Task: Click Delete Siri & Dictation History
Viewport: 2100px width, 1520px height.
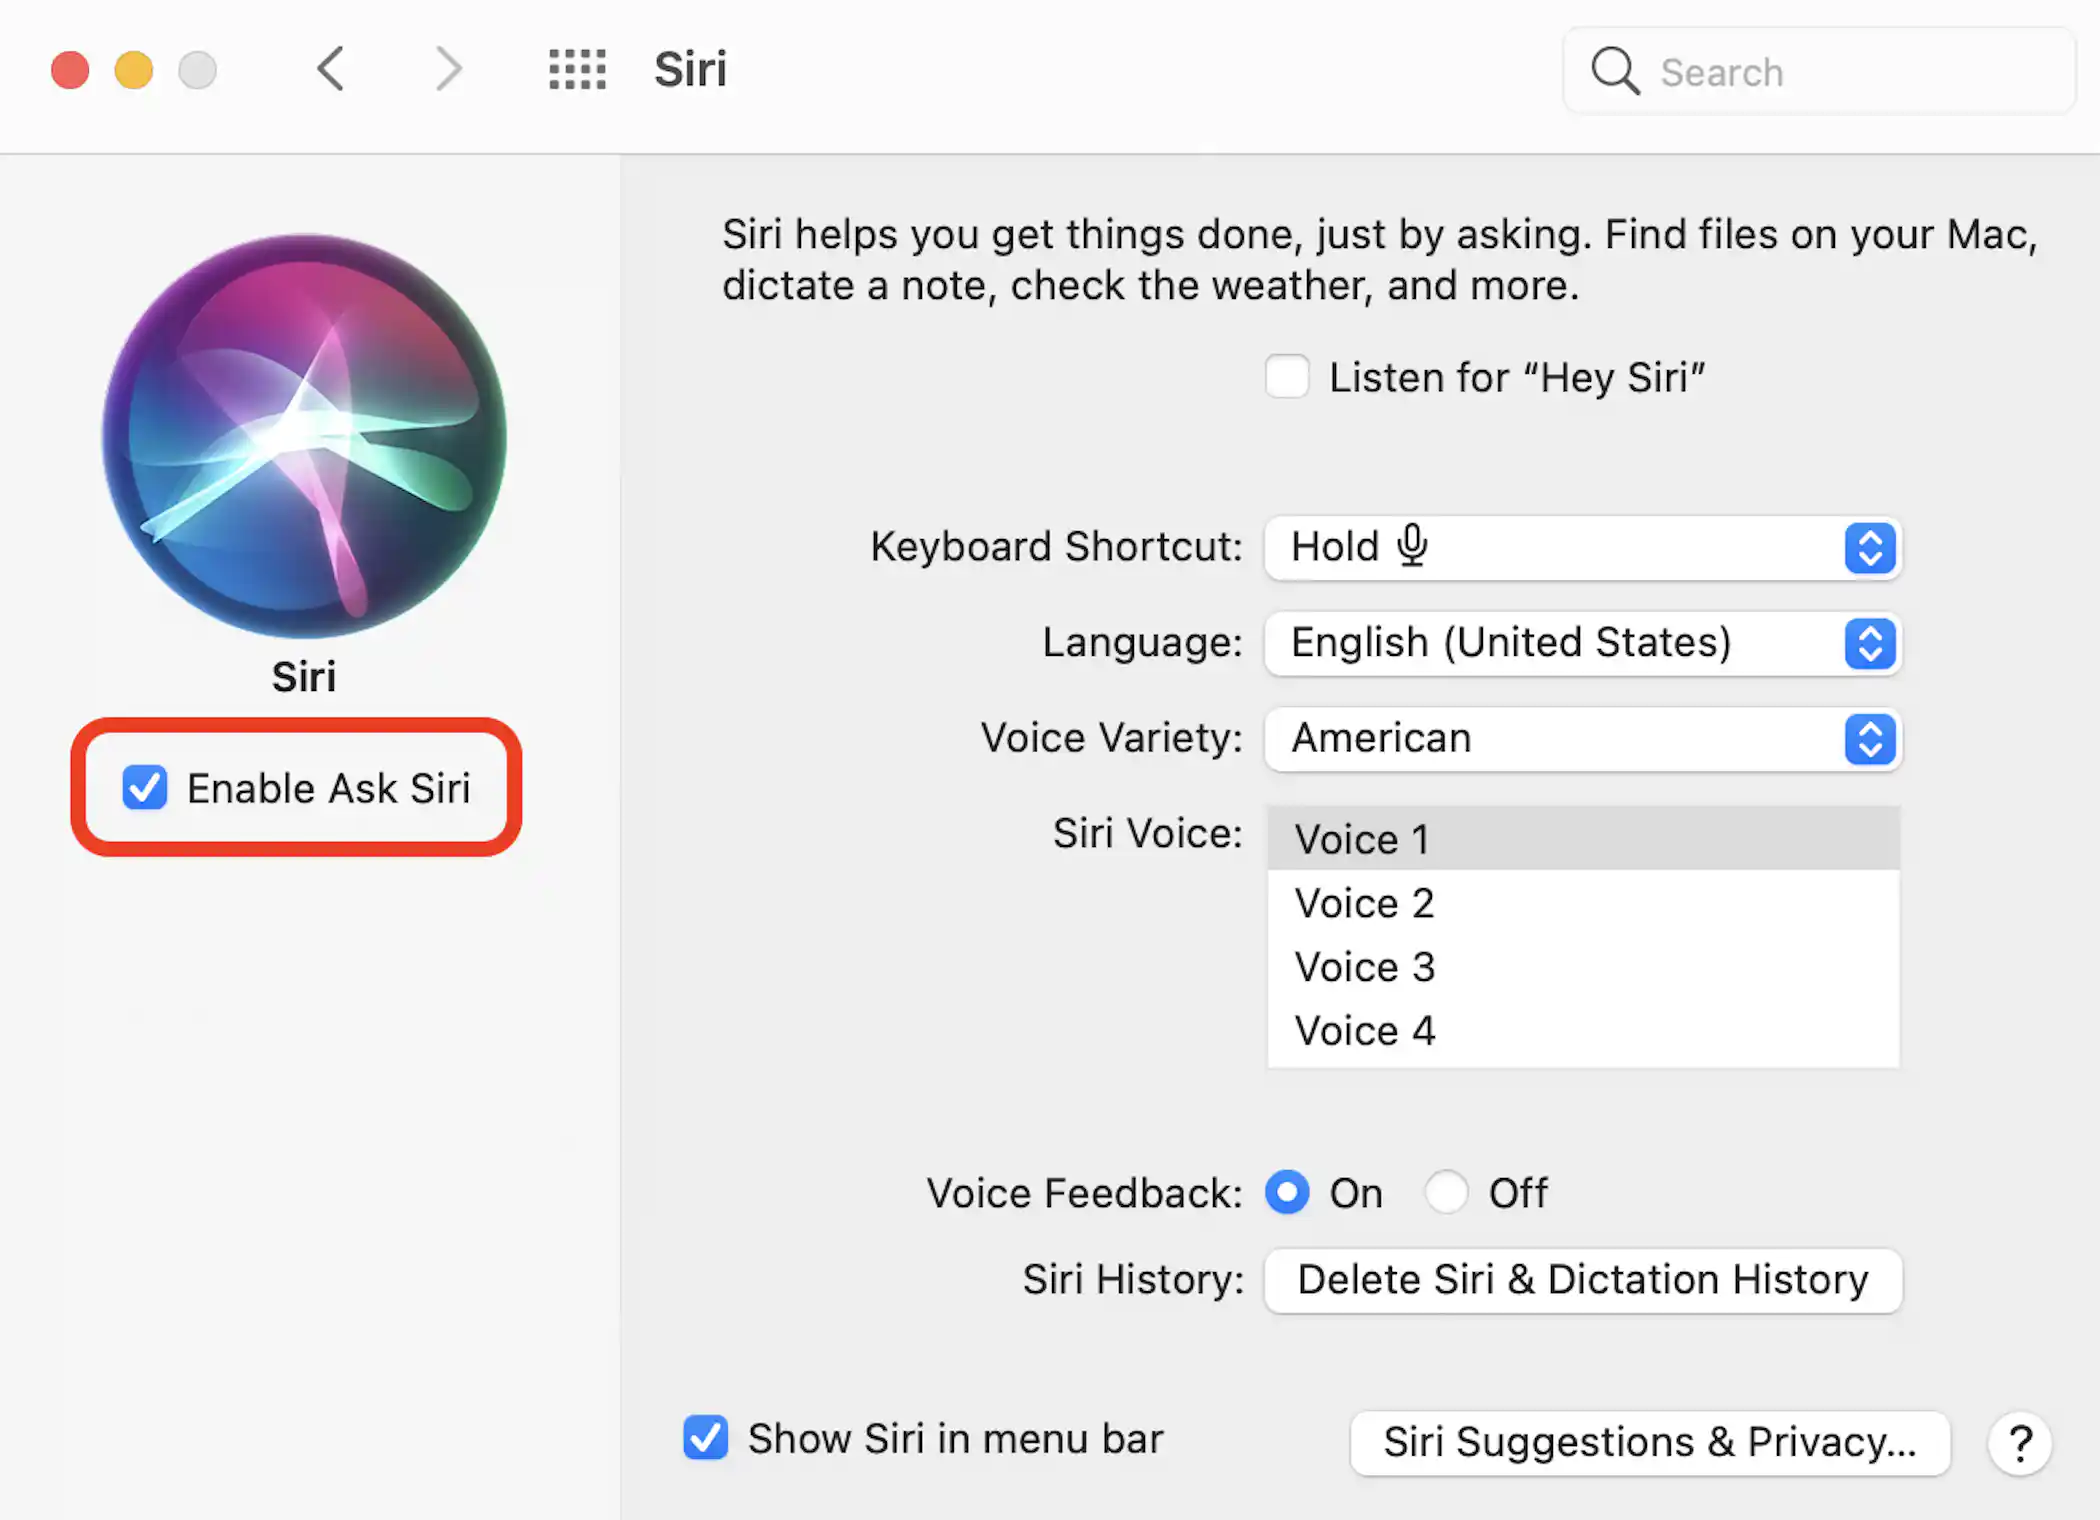Action: click(x=1582, y=1280)
